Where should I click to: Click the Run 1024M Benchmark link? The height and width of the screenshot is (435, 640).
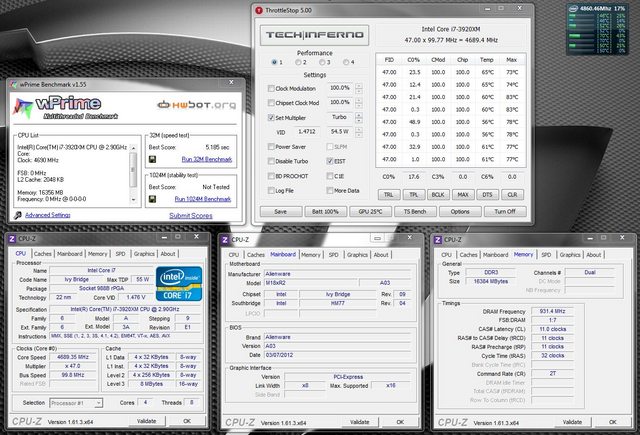click(203, 199)
